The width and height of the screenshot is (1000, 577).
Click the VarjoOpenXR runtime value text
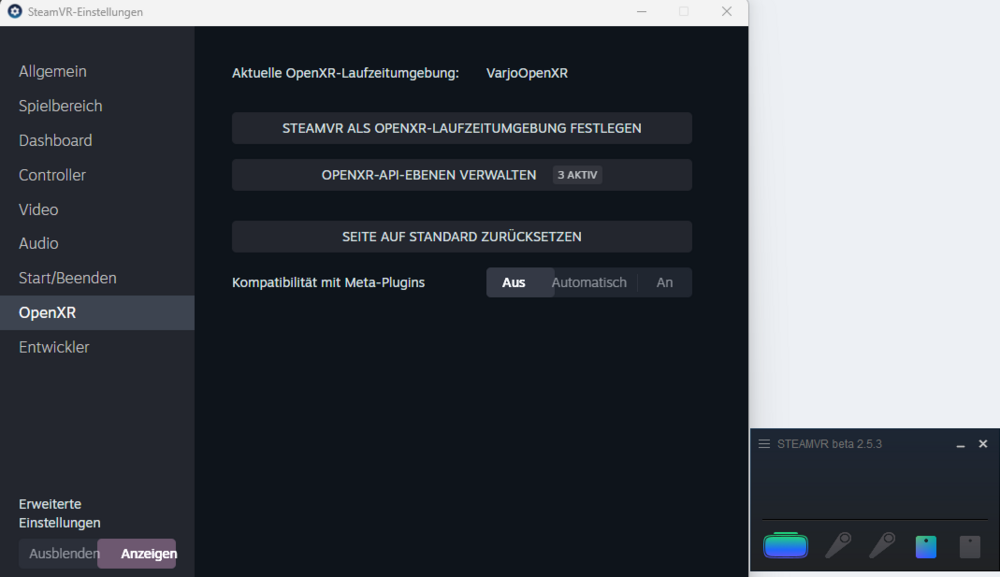[527, 73]
